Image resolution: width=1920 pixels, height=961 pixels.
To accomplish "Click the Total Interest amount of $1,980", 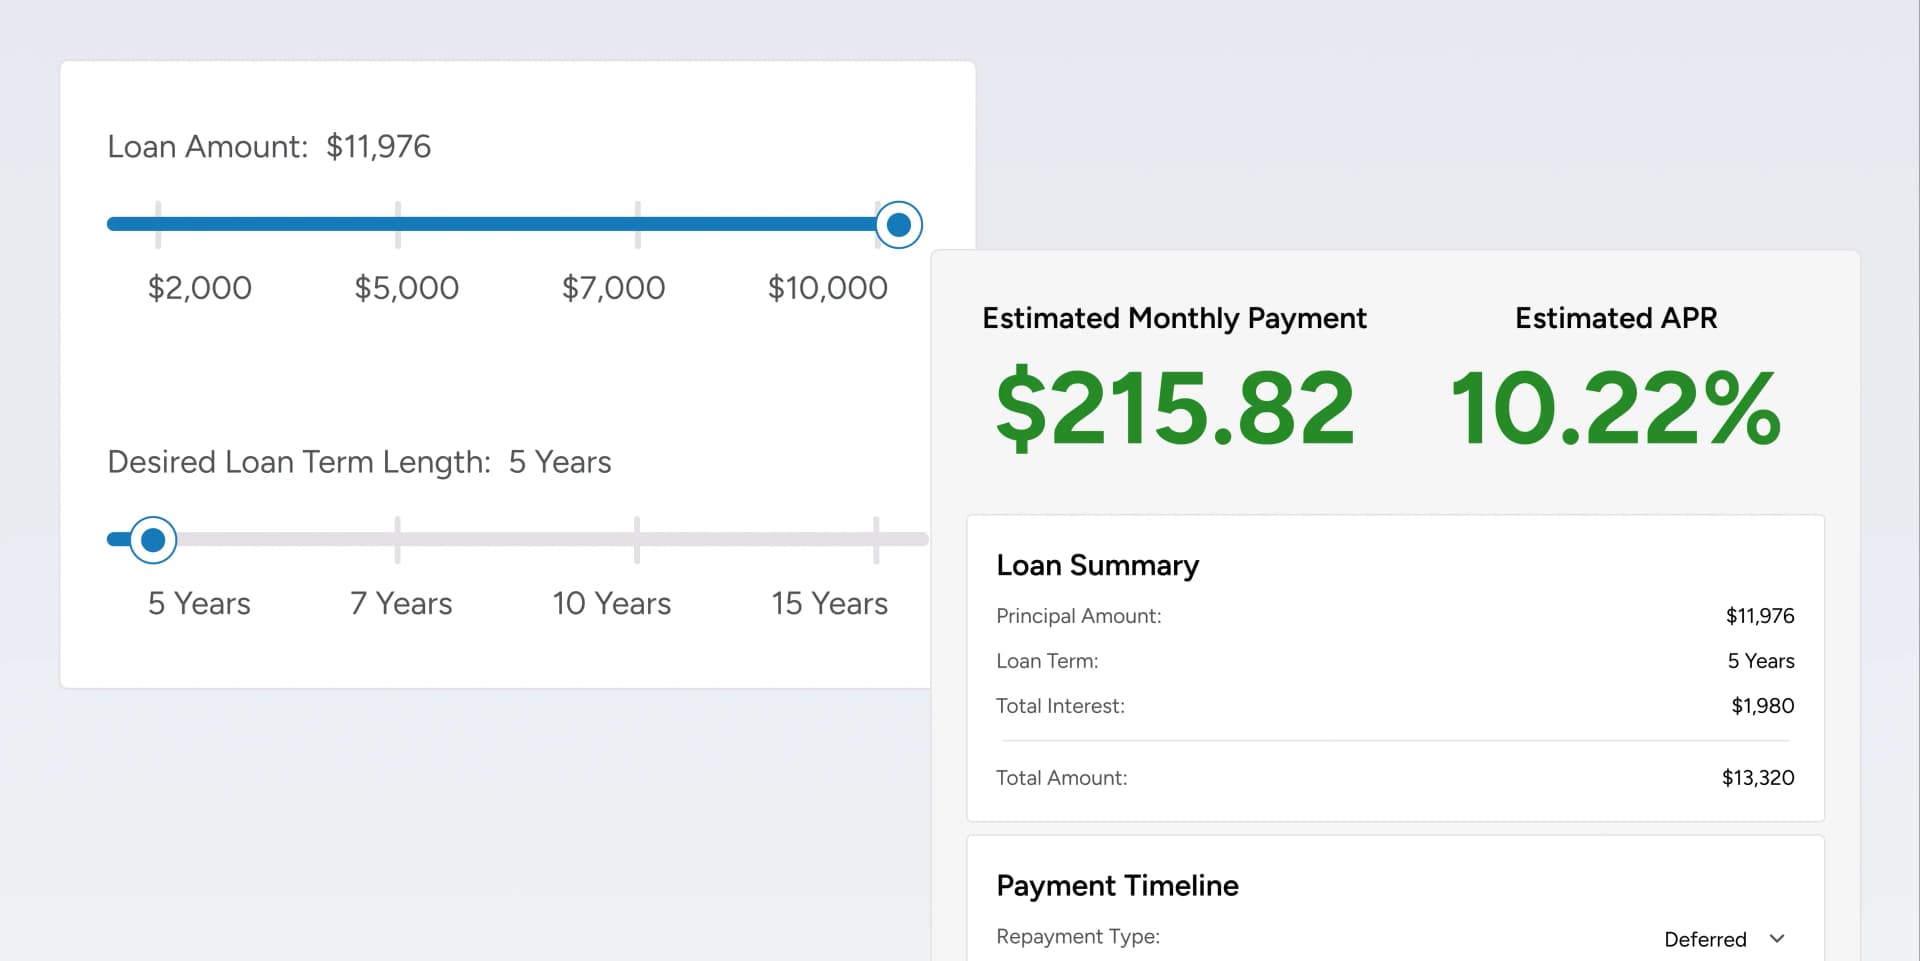I will (x=1763, y=706).
